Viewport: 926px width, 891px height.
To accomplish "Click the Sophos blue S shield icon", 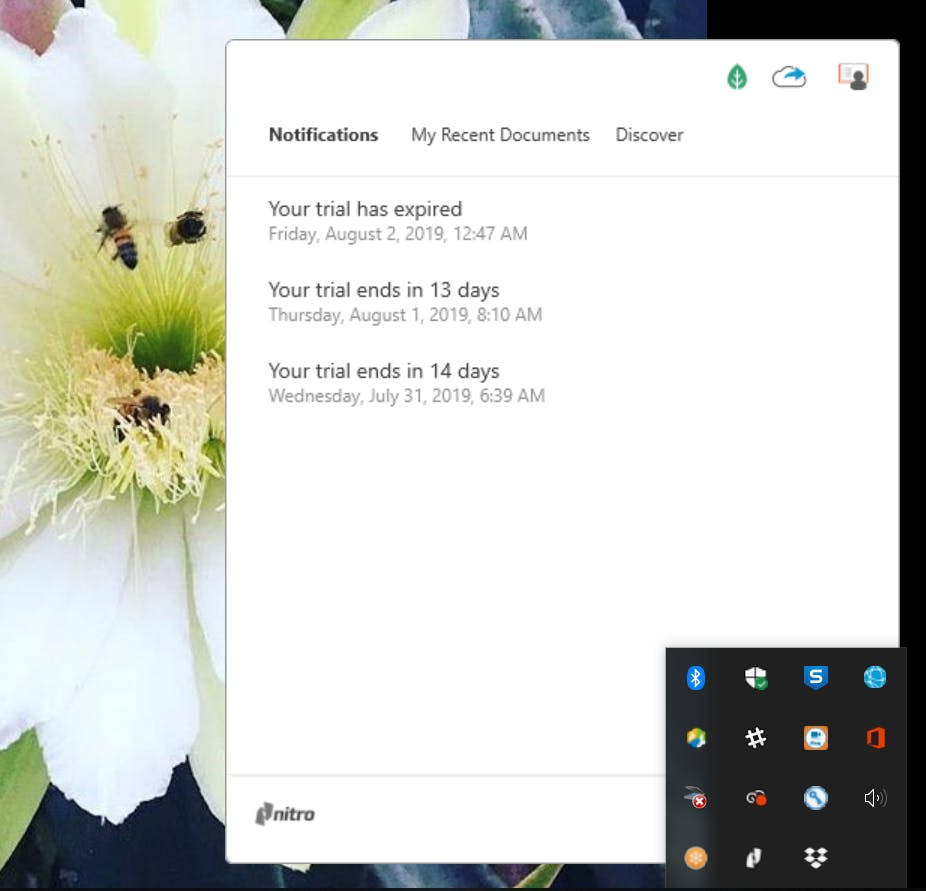I will (816, 678).
